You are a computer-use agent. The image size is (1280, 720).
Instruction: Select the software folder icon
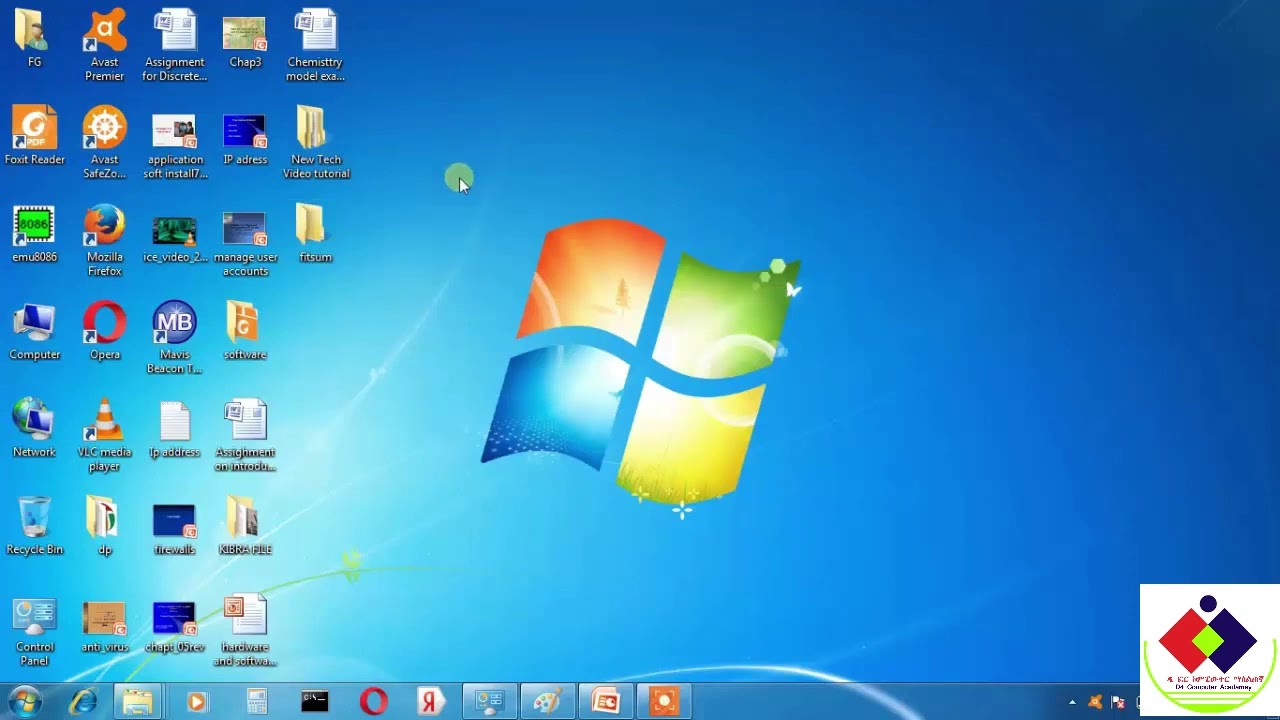[245, 331]
